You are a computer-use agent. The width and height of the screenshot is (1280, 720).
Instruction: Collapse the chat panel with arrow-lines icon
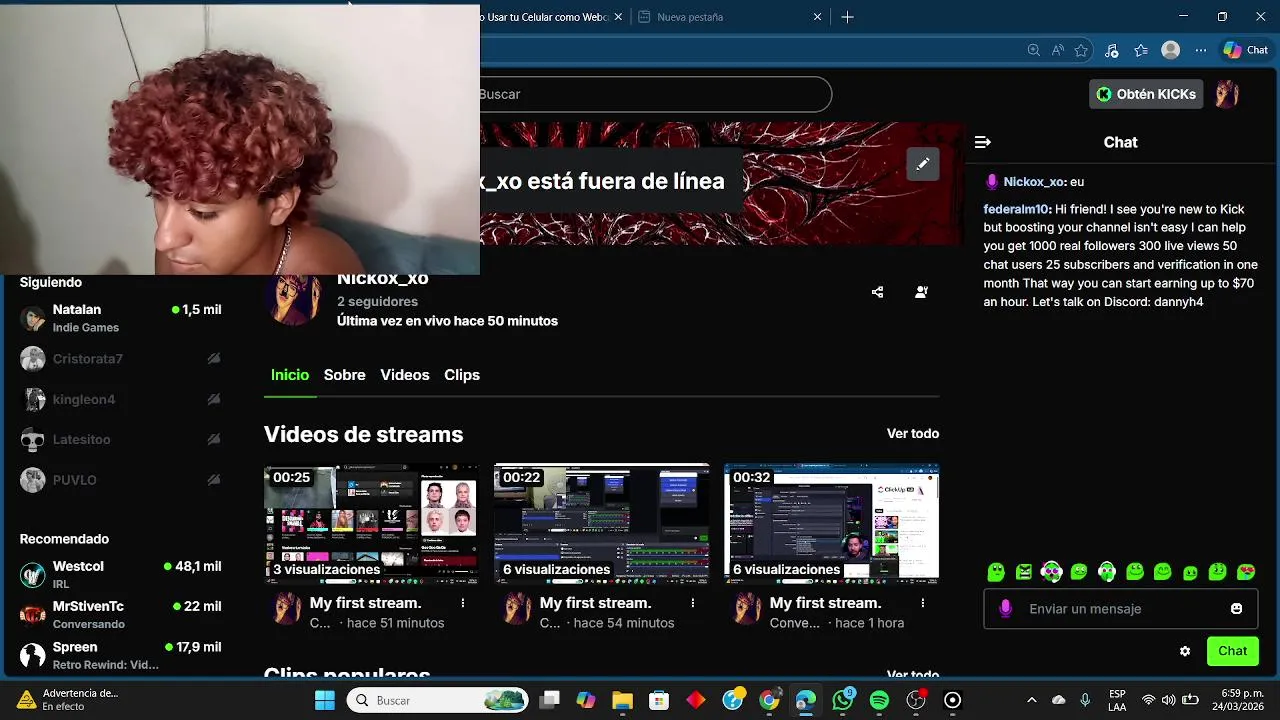click(982, 142)
